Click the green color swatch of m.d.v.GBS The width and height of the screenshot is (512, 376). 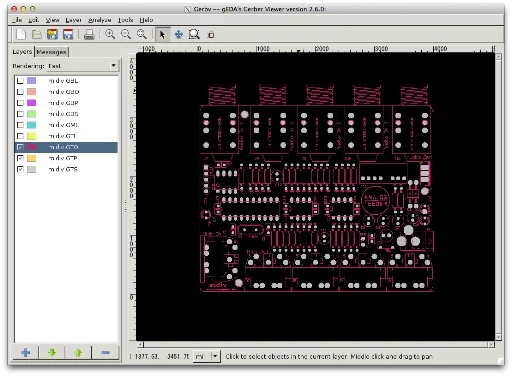pos(32,114)
